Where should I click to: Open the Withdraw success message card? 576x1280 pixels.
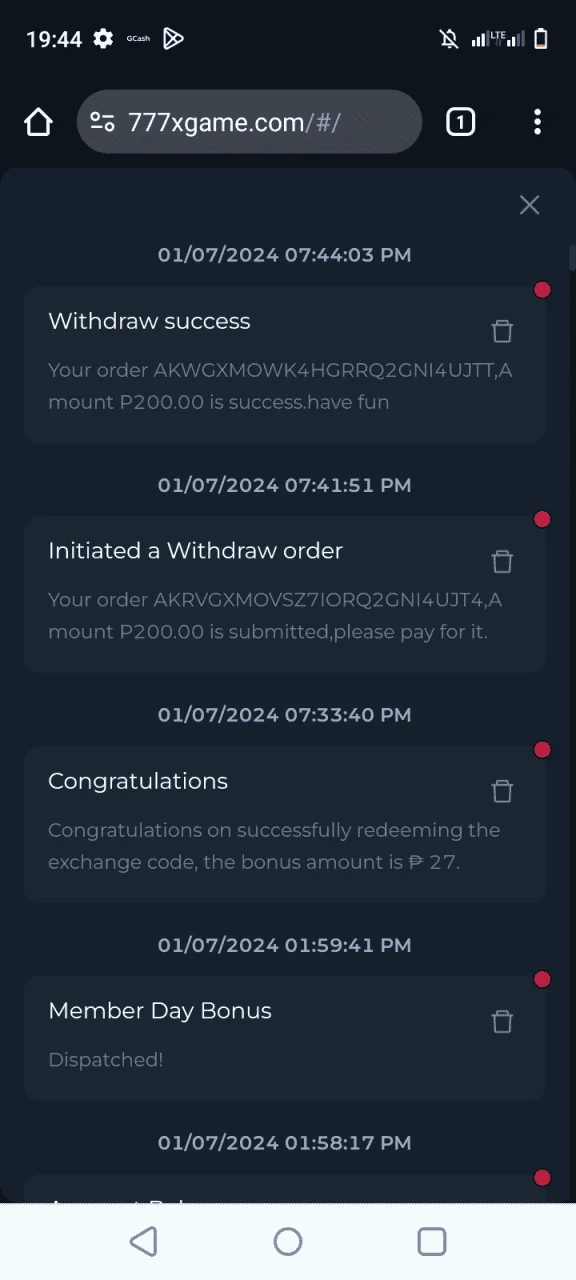pos(285,365)
